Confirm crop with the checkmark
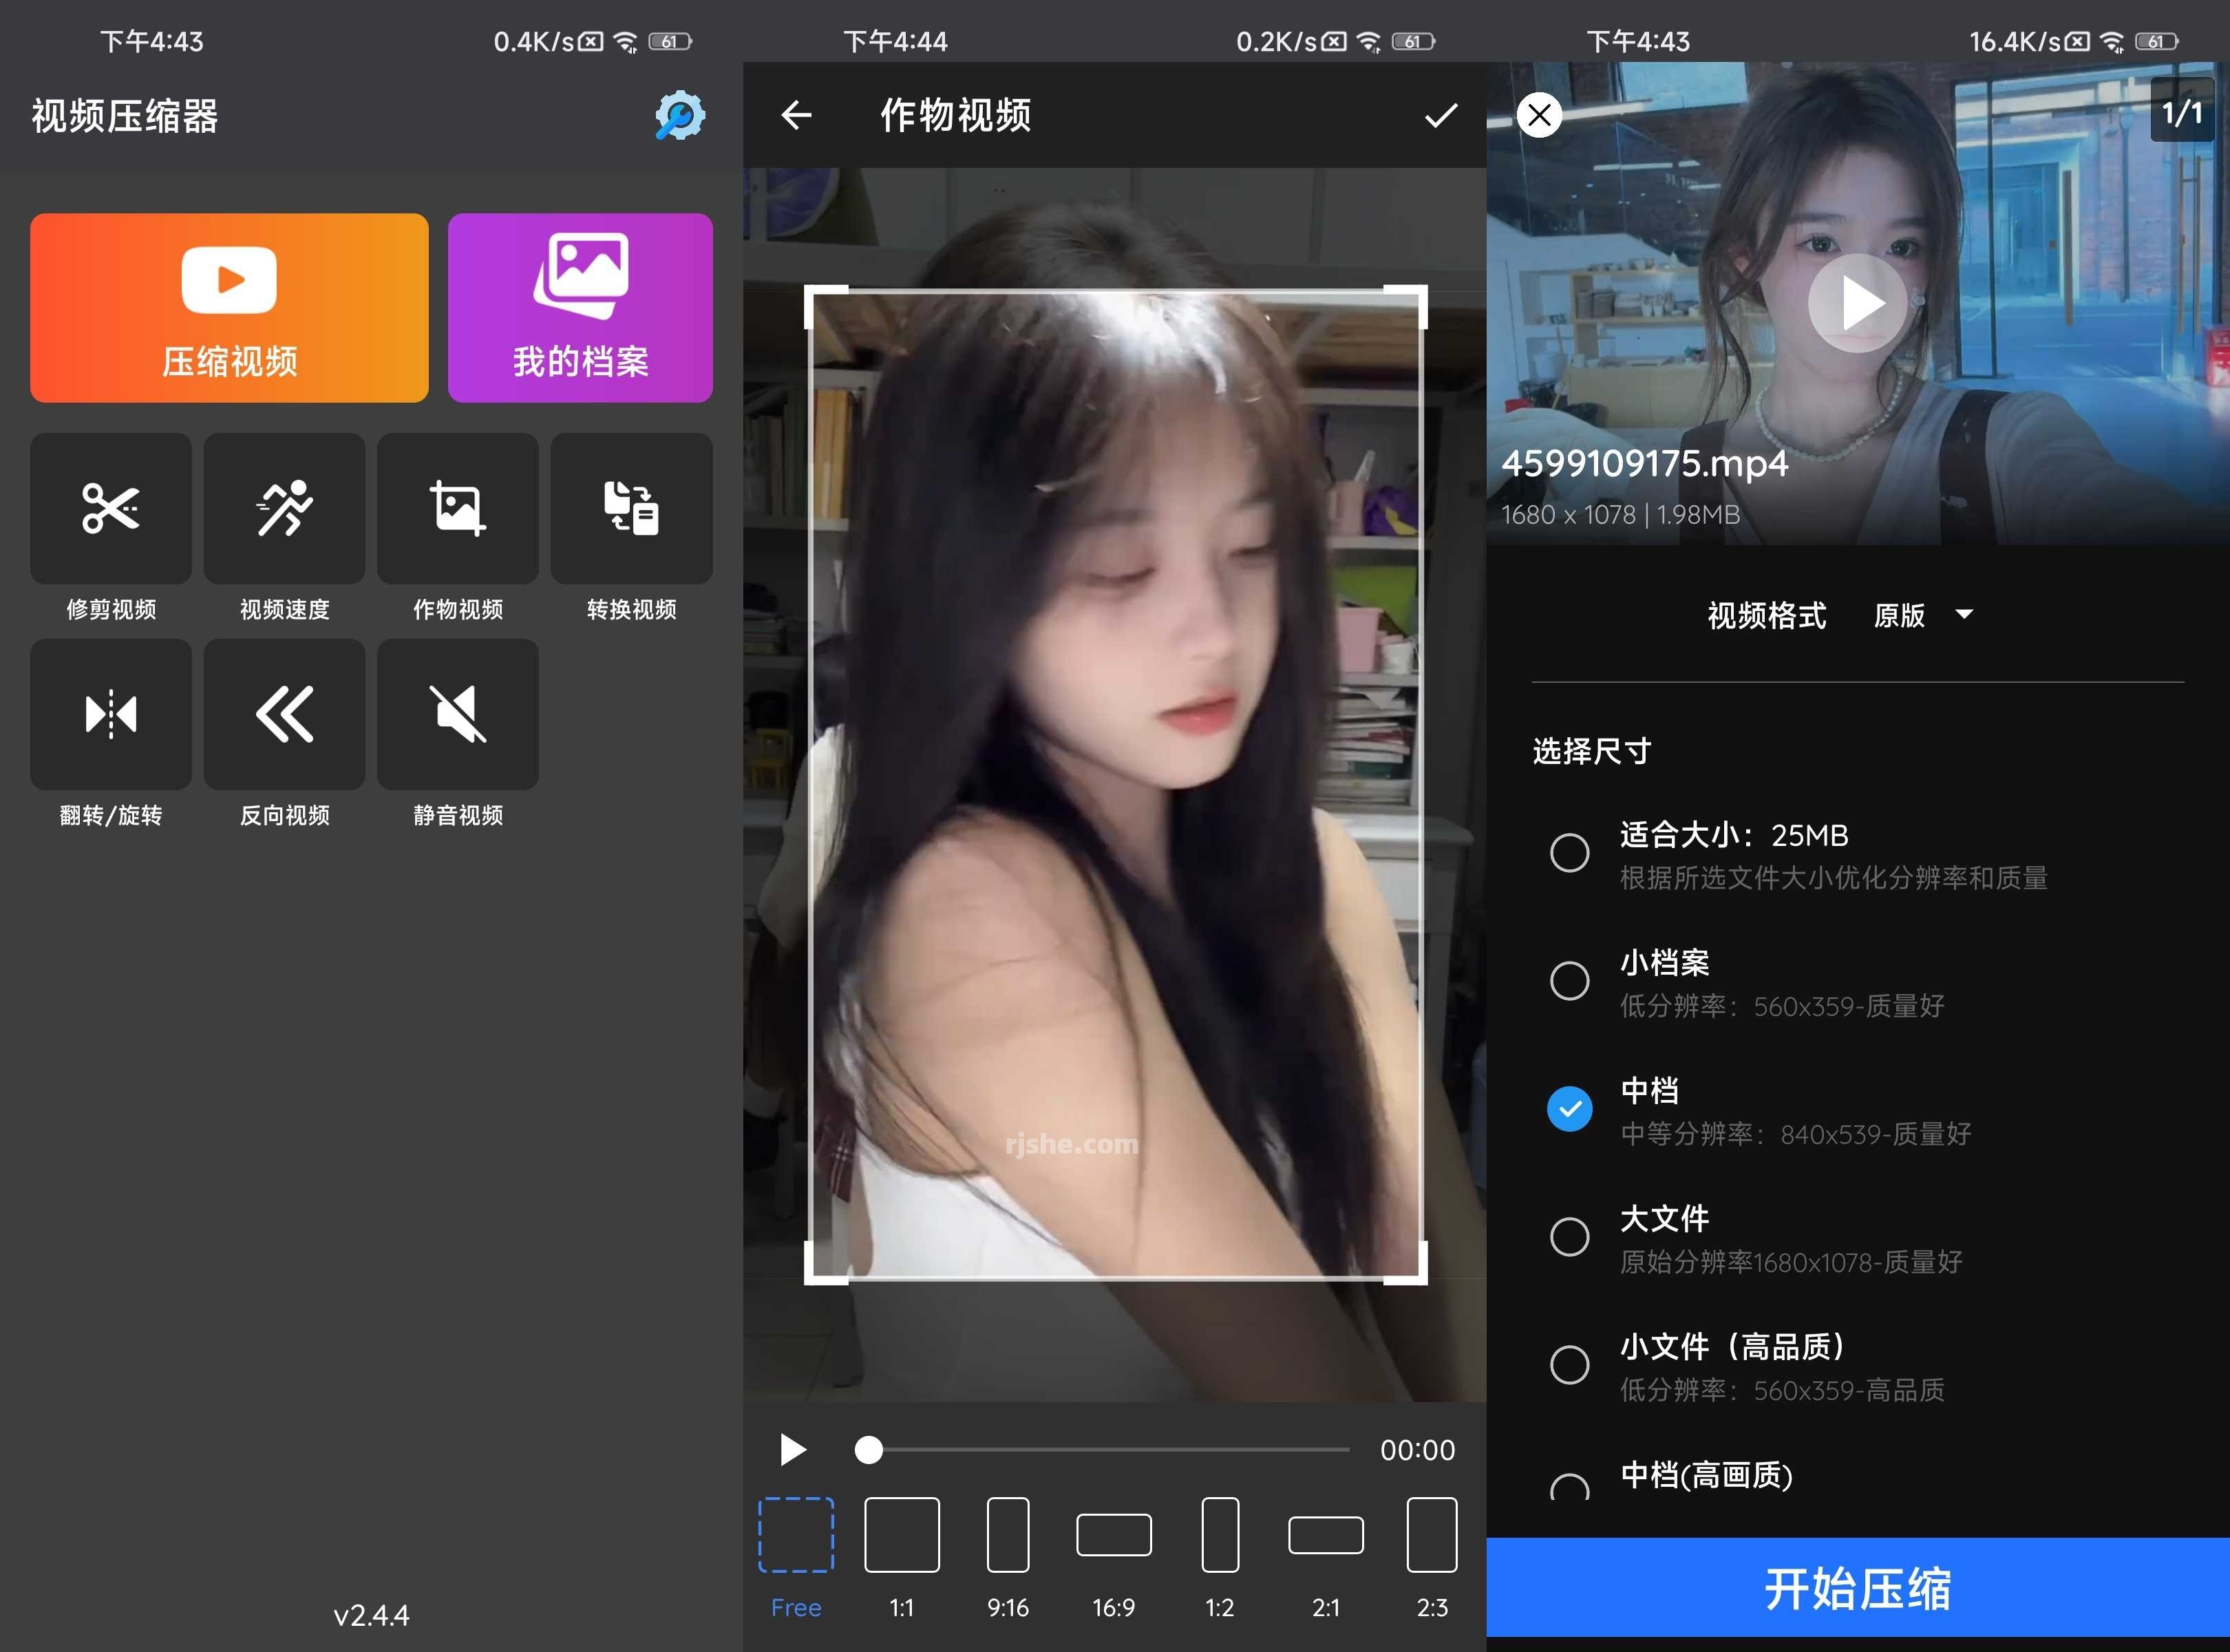This screenshot has height=1652, width=2230. pos(1440,115)
